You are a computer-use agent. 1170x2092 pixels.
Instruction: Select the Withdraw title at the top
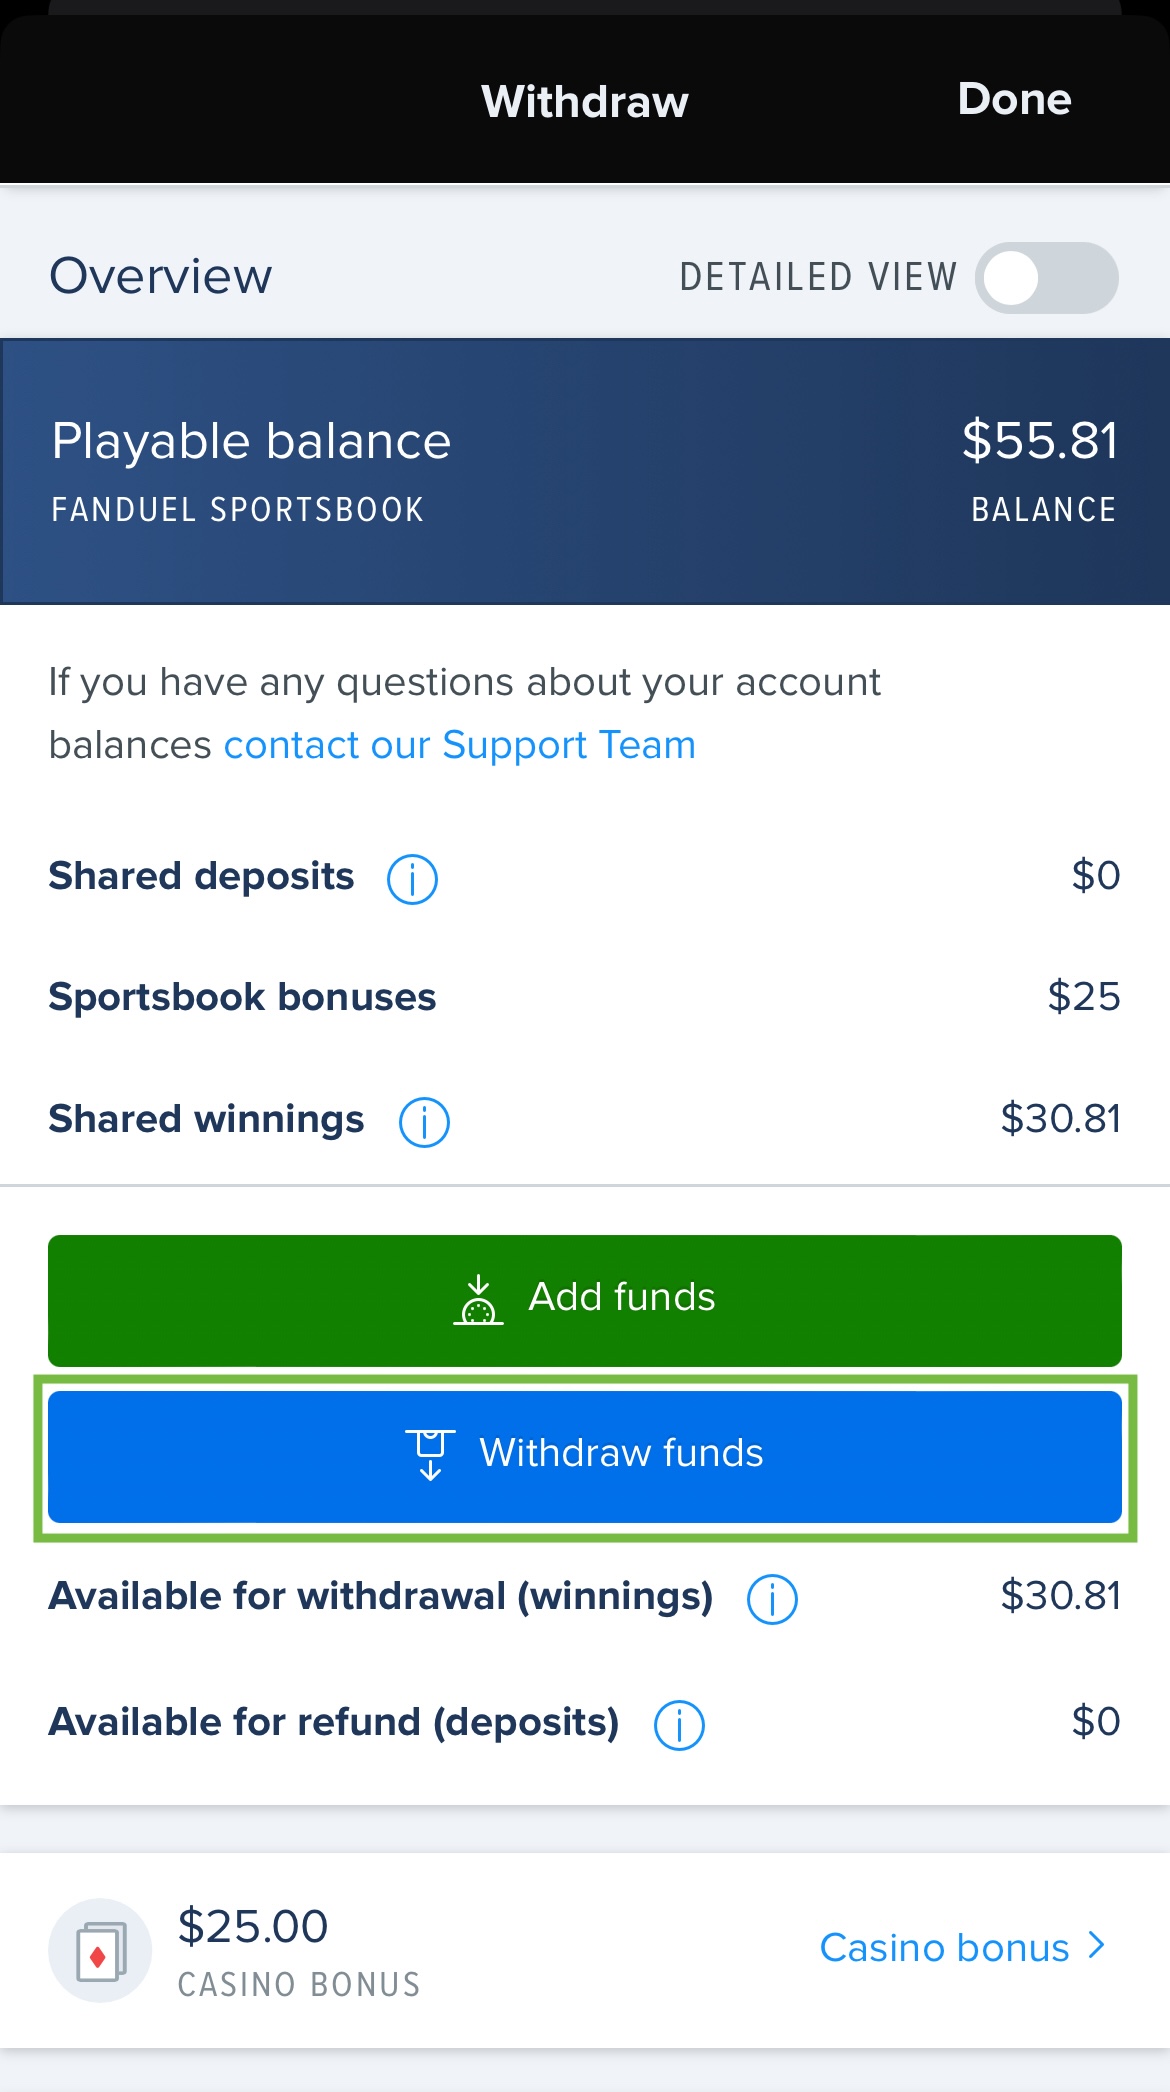pos(584,100)
